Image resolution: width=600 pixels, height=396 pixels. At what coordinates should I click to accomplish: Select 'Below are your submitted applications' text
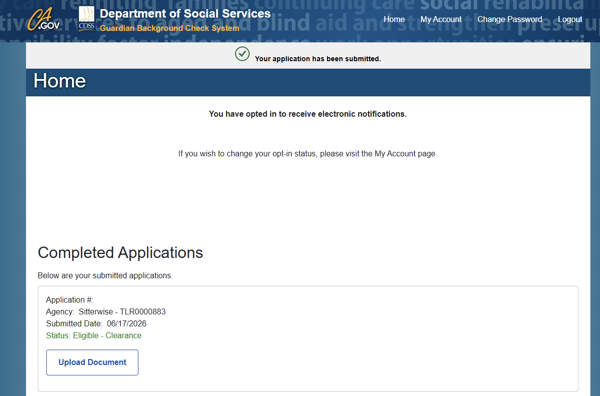click(x=105, y=275)
